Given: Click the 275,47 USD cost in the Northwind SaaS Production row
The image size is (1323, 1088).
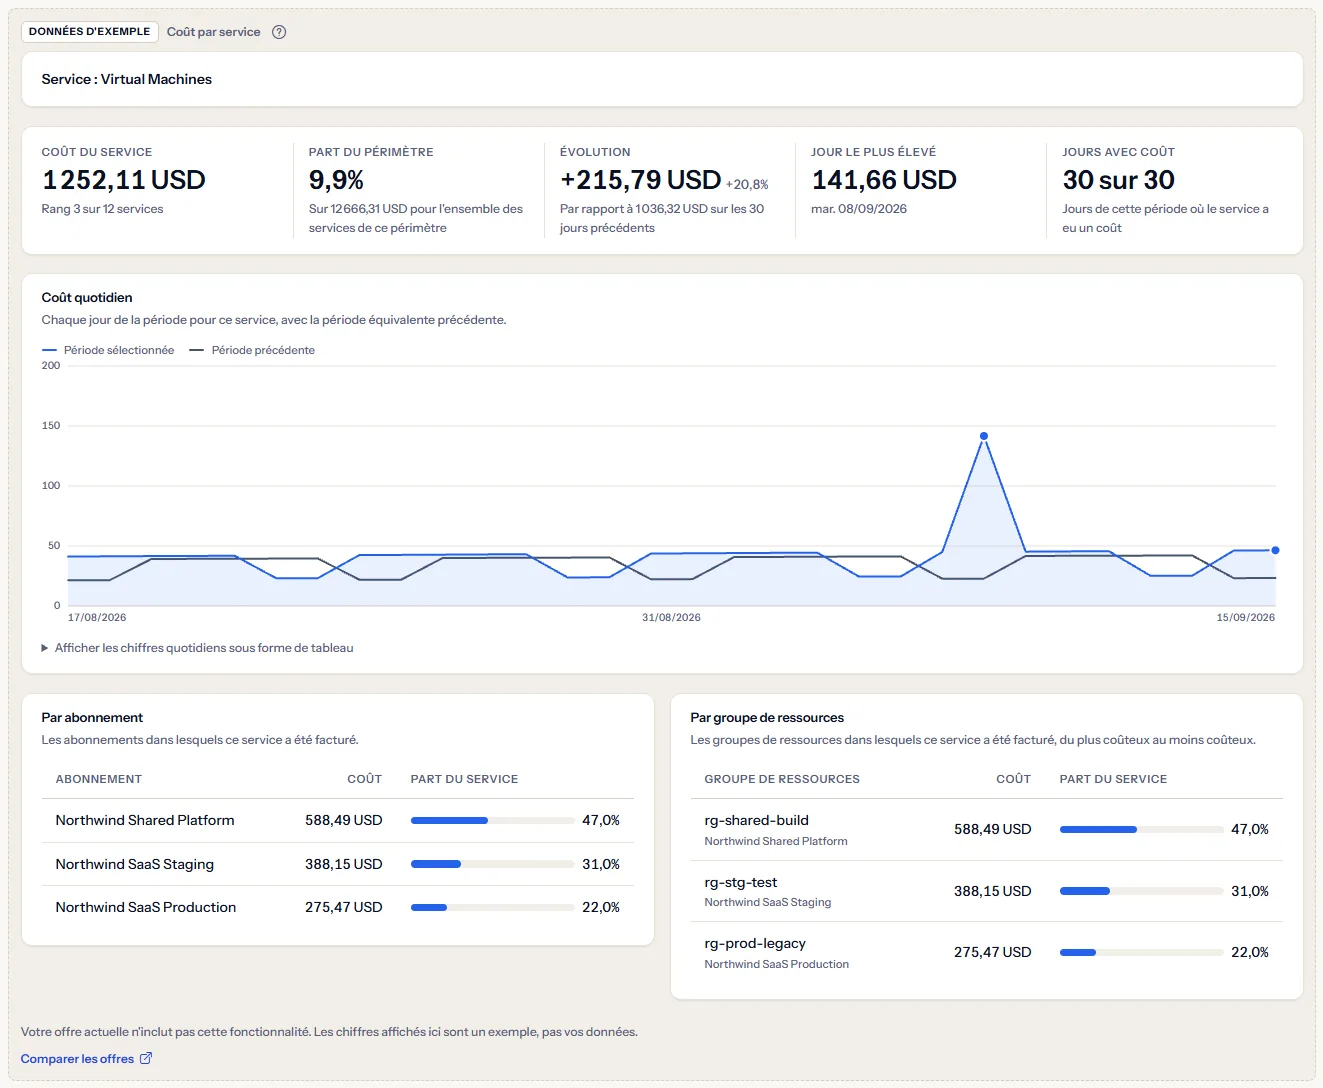Looking at the screenshot, I should click(344, 907).
